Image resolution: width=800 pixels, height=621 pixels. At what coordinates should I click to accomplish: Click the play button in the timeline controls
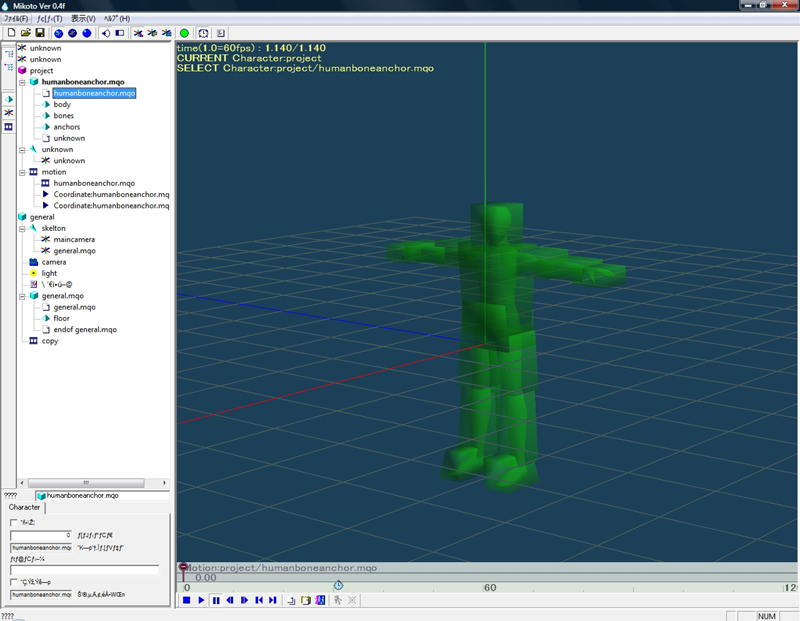201,600
